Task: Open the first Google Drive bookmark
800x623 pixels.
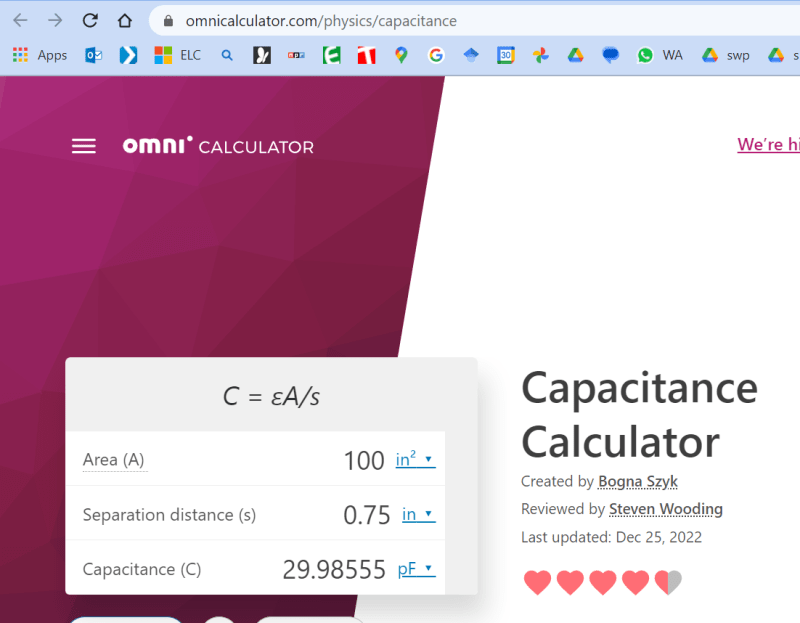Action: coord(576,55)
